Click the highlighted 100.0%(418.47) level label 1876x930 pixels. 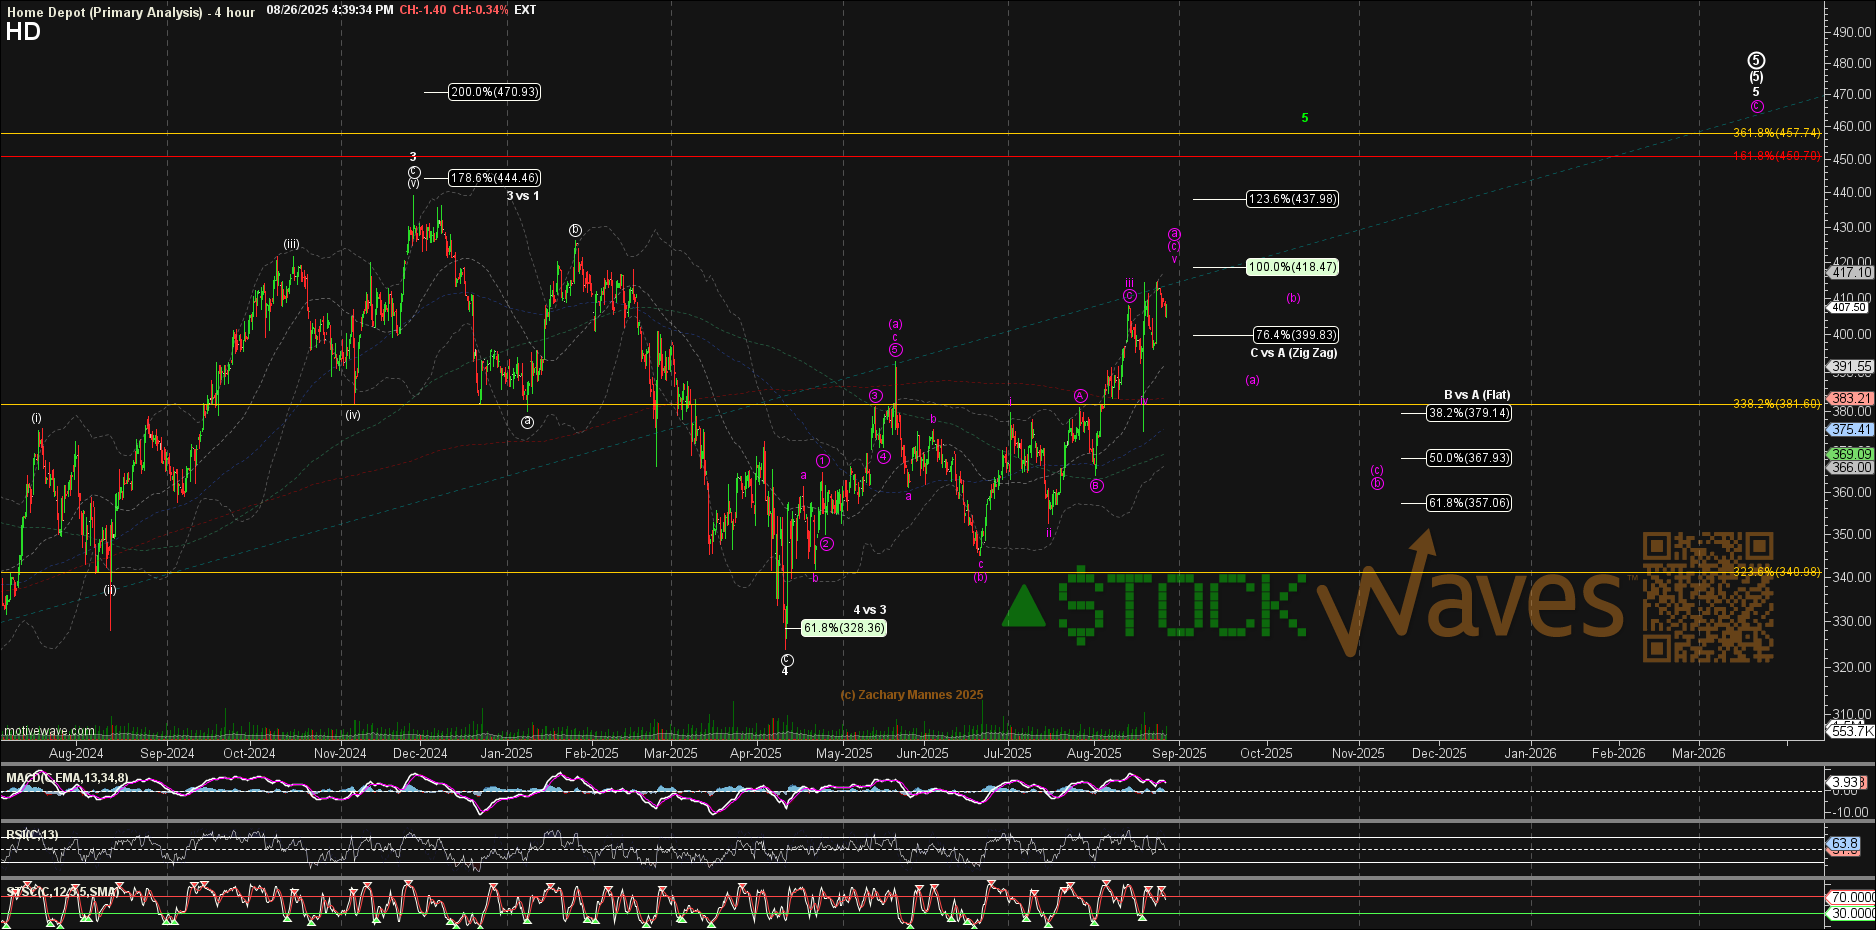pyautogui.click(x=1292, y=267)
